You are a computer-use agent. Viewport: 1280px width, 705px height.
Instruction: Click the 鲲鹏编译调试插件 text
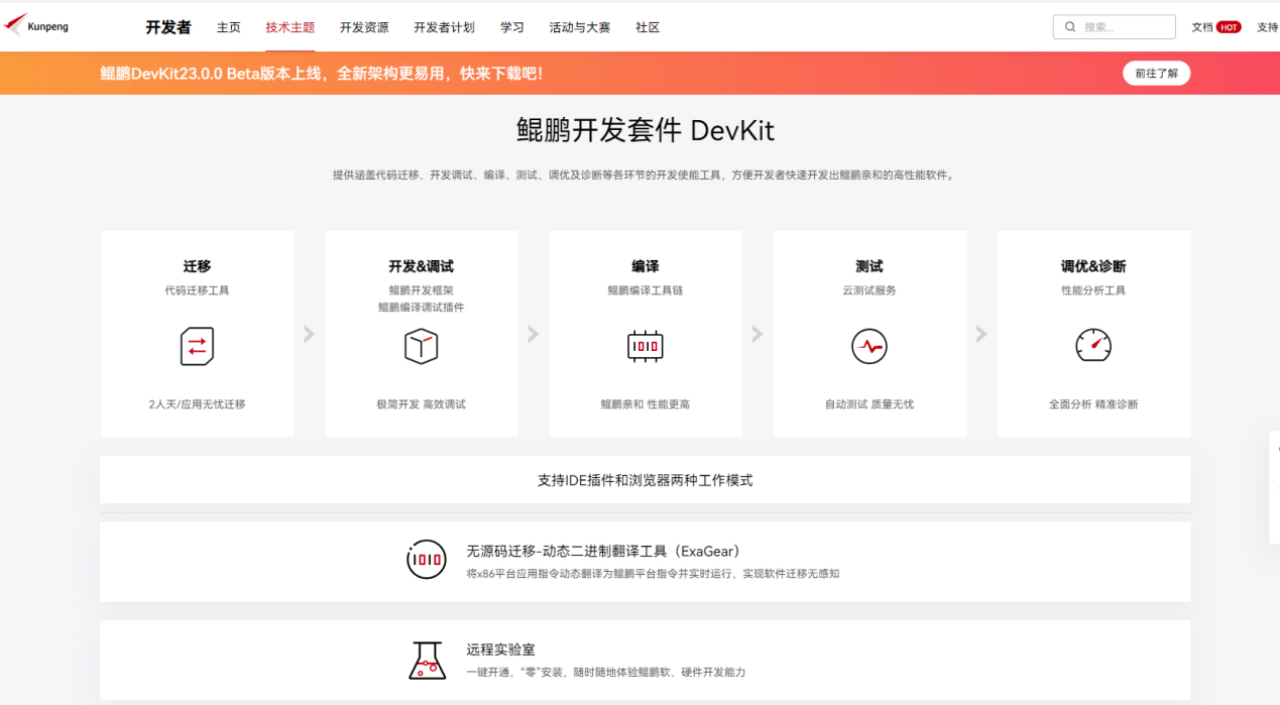point(421,307)
